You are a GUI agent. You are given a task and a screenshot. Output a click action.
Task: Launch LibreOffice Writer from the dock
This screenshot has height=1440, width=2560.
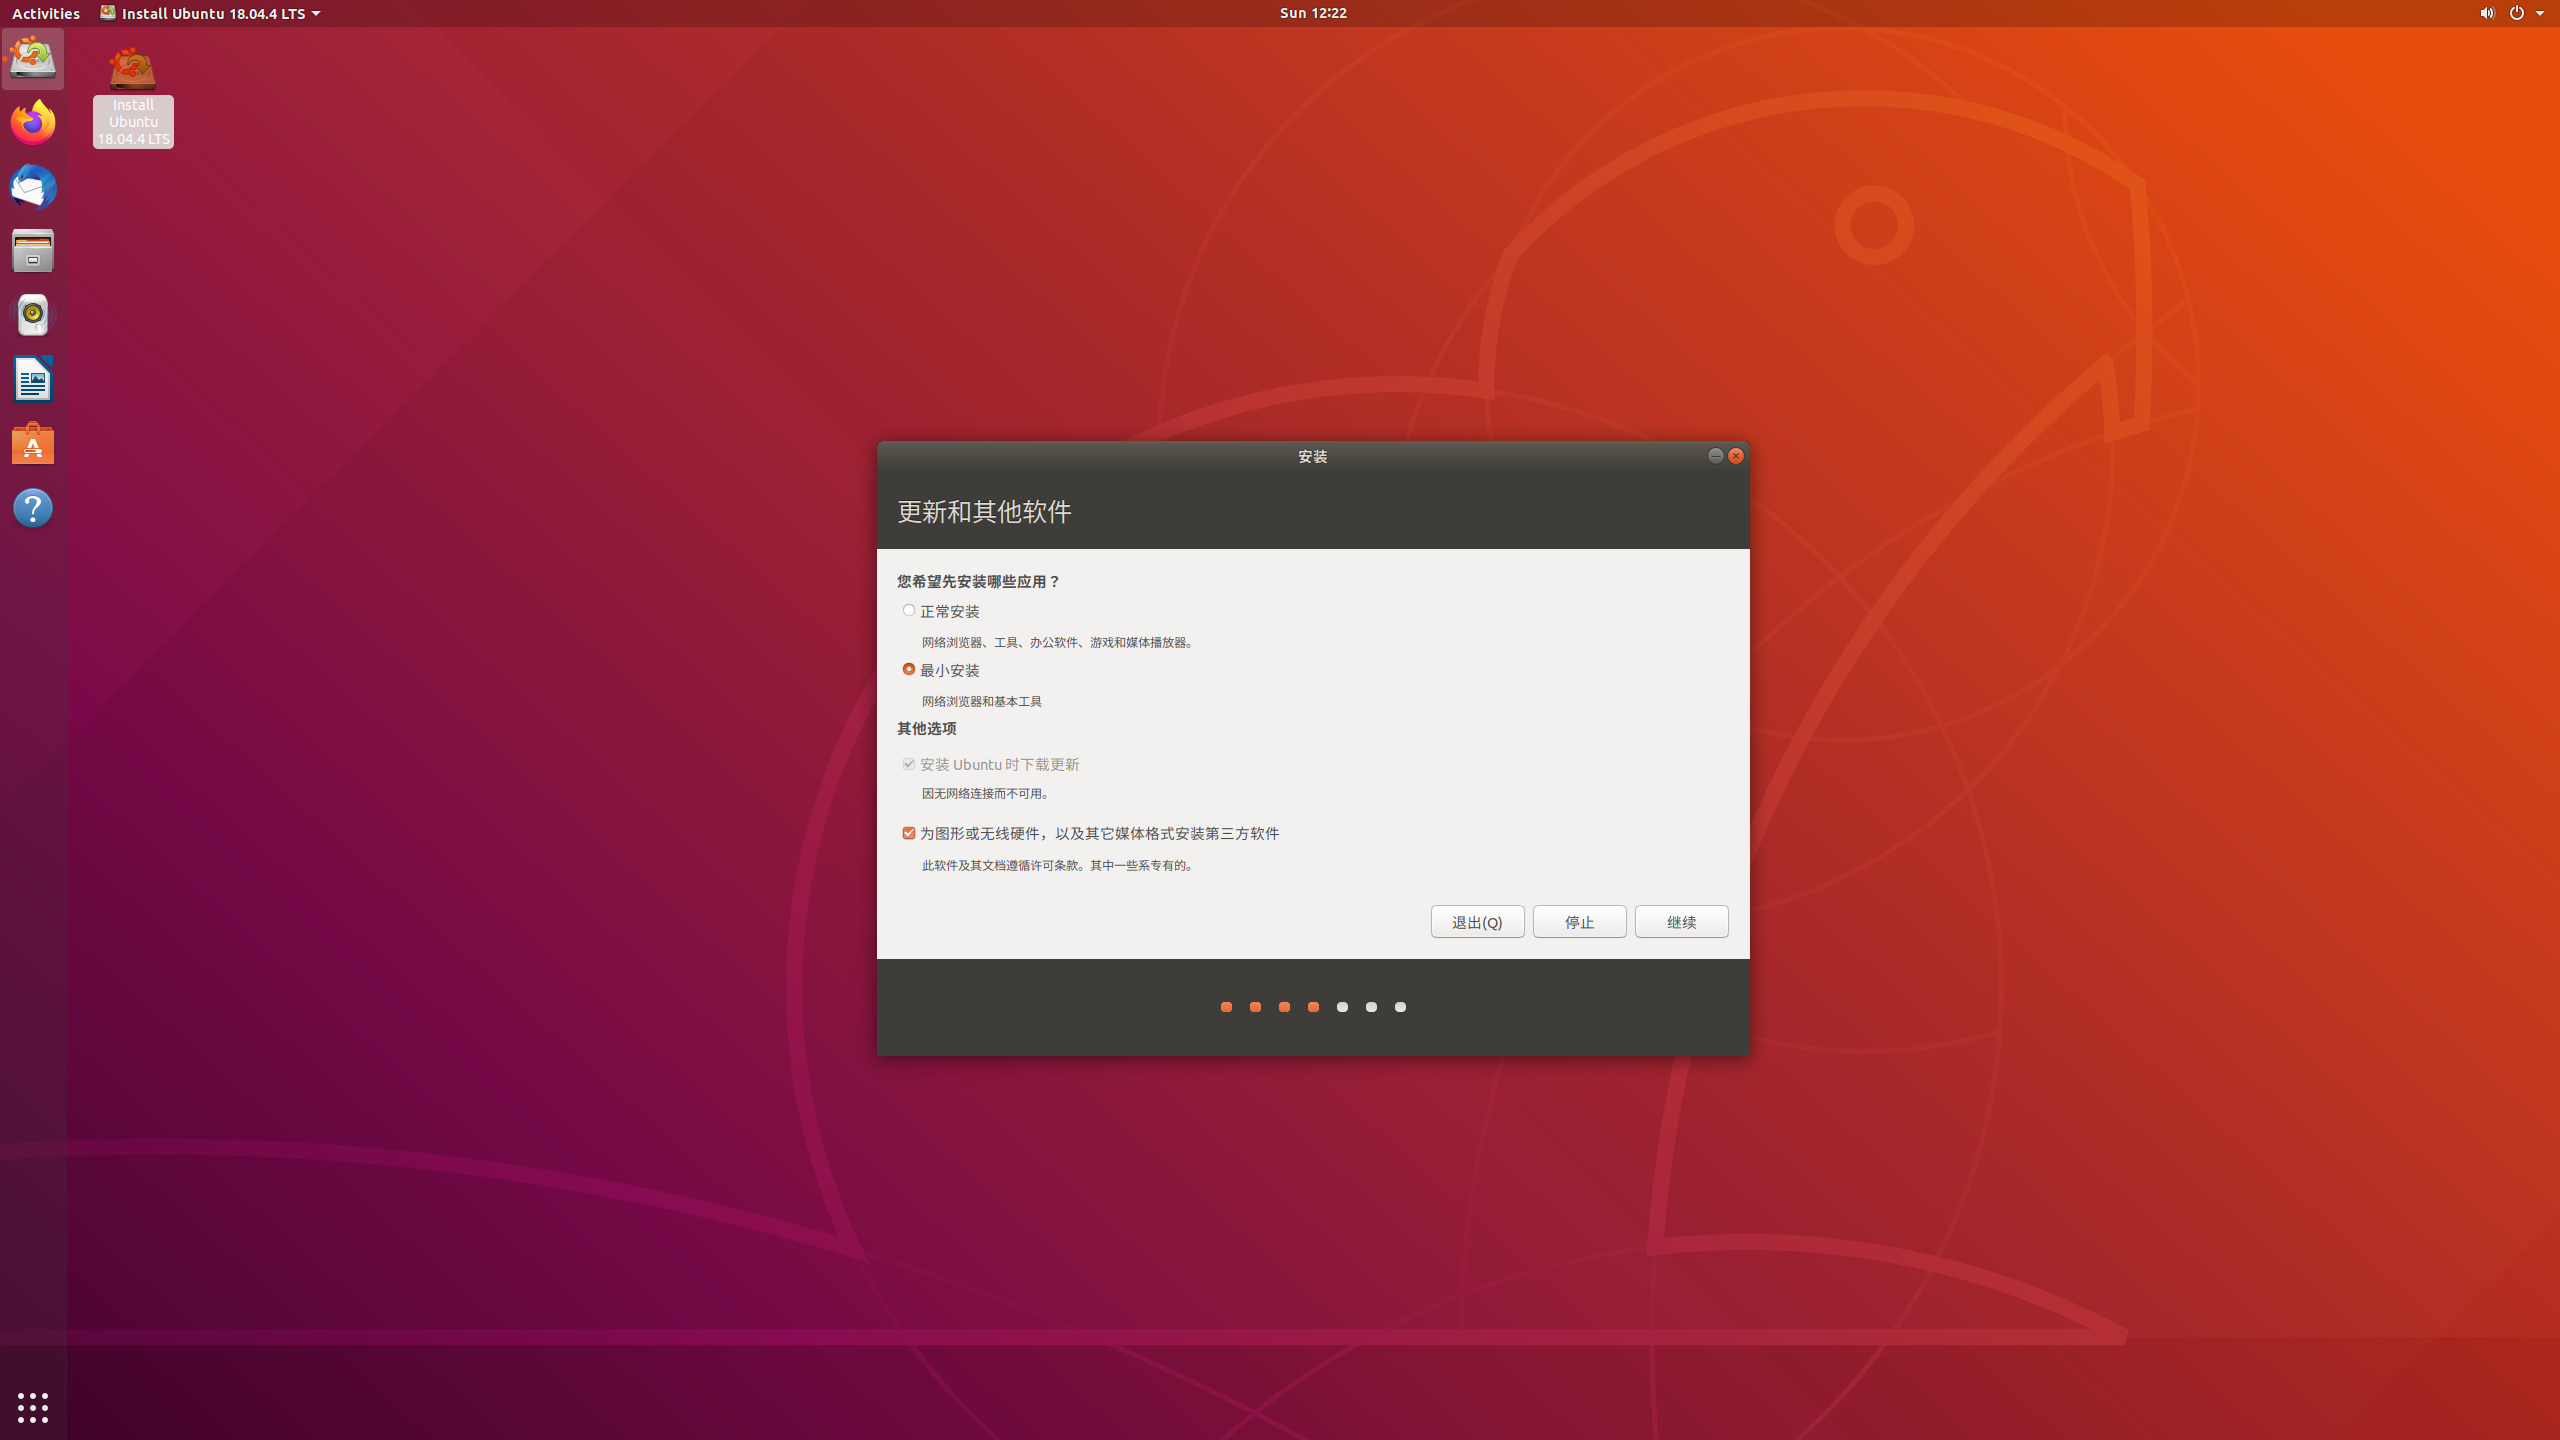(x=33, y=380)
